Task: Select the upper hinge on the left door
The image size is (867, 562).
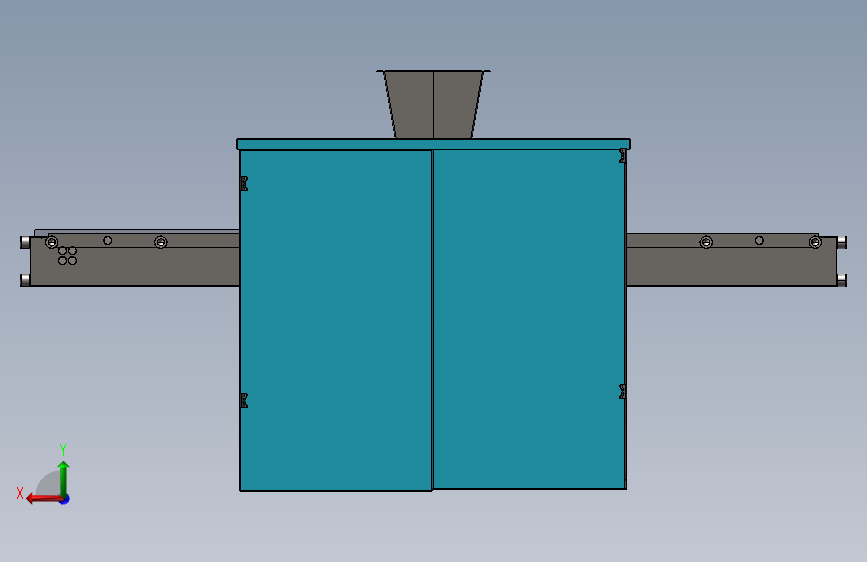Action: (x=244, y=183)
